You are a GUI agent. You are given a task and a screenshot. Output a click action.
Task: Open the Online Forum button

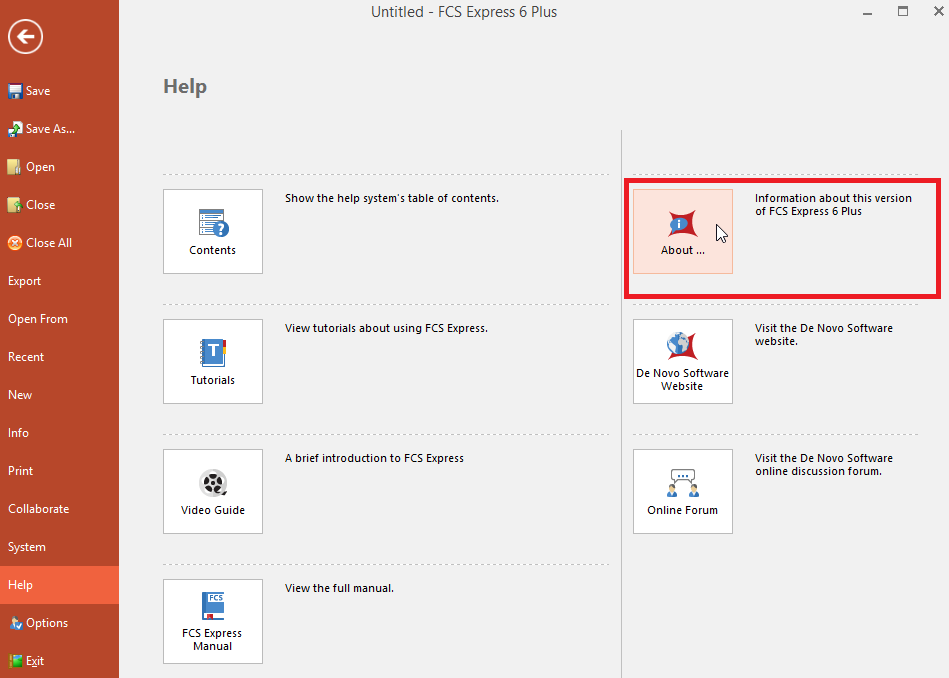coord(683,492)
